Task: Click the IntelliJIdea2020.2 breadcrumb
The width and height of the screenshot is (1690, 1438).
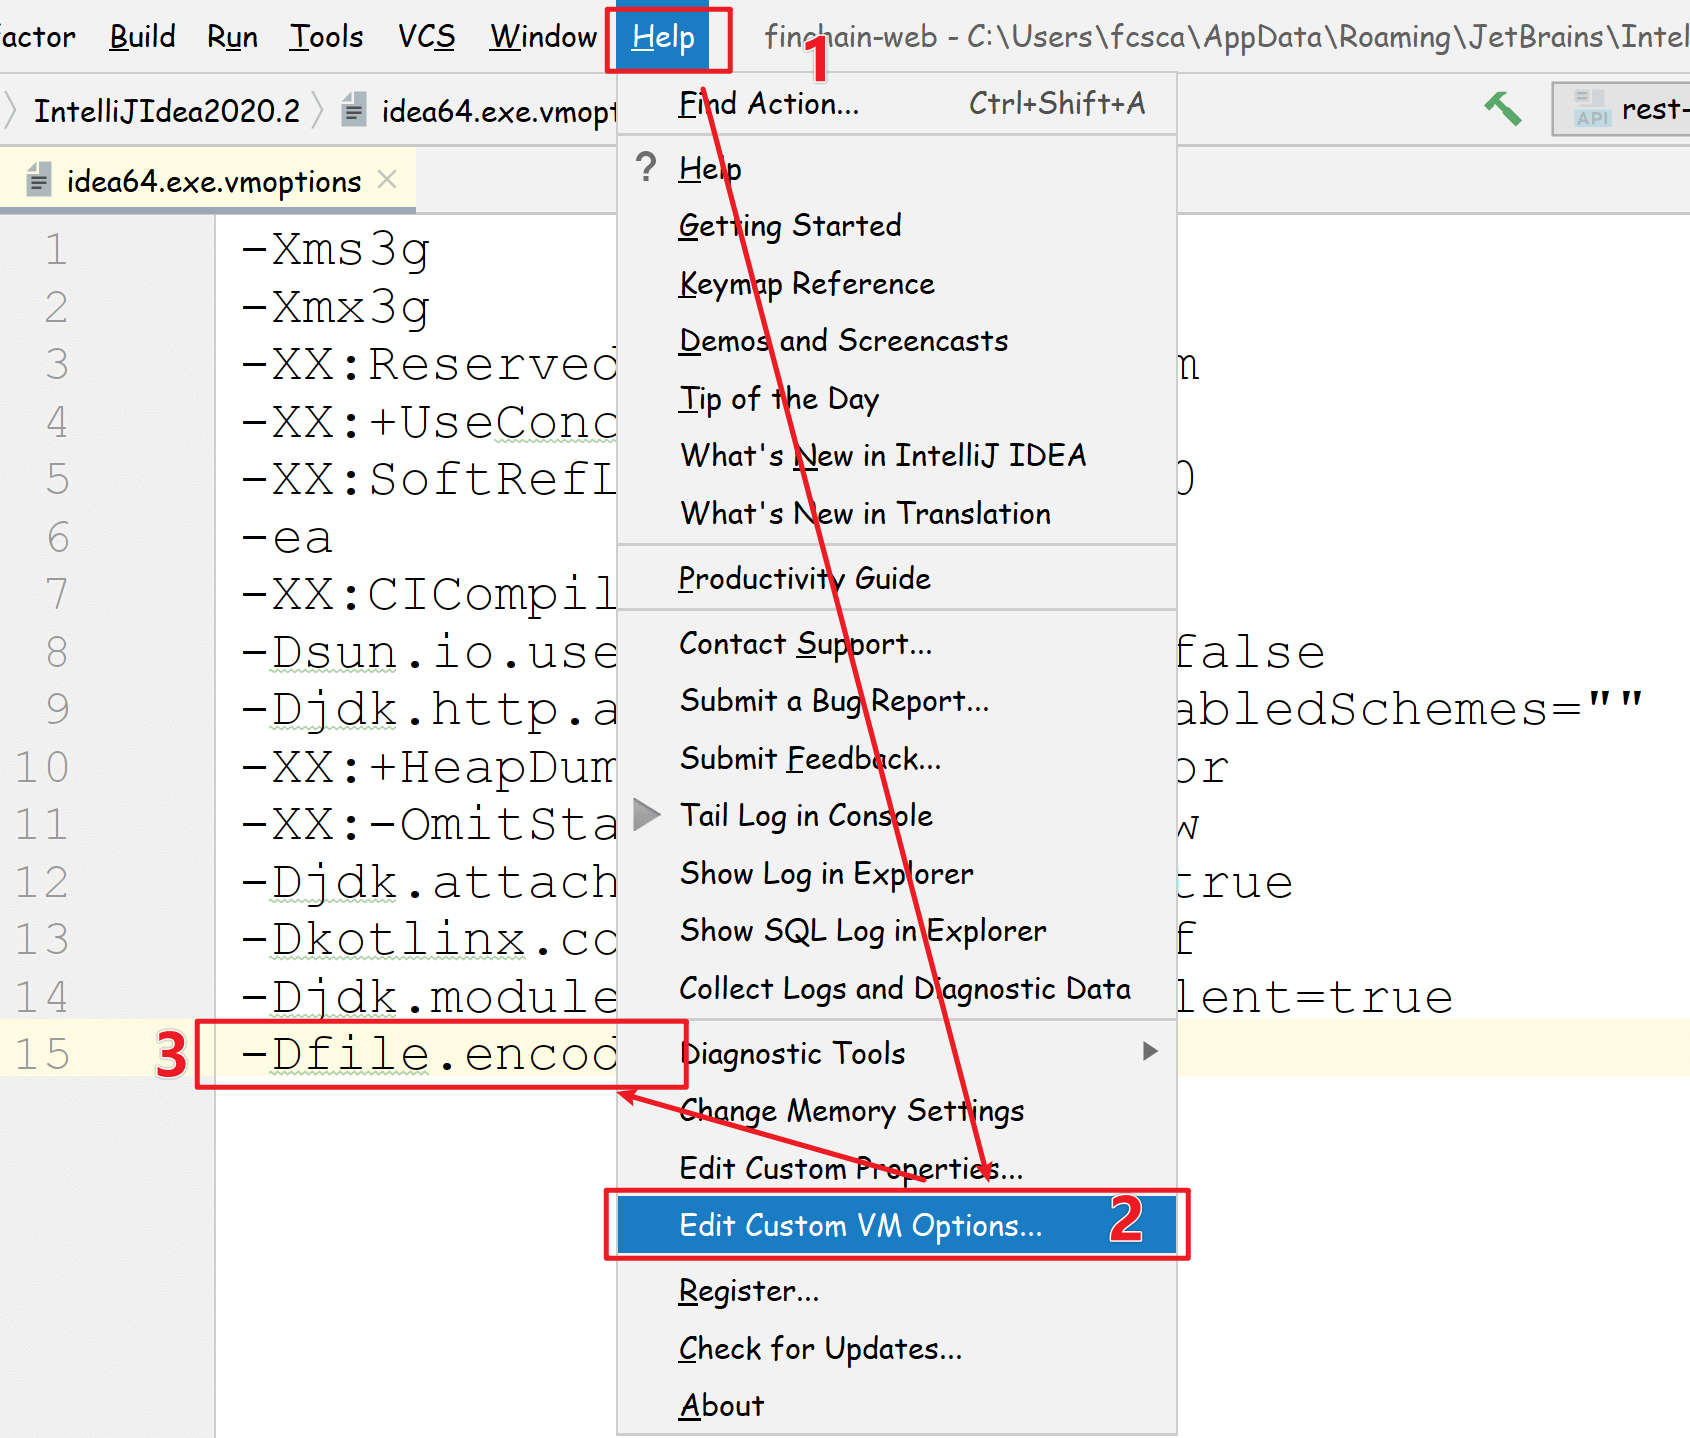Action: coord(167,110)
